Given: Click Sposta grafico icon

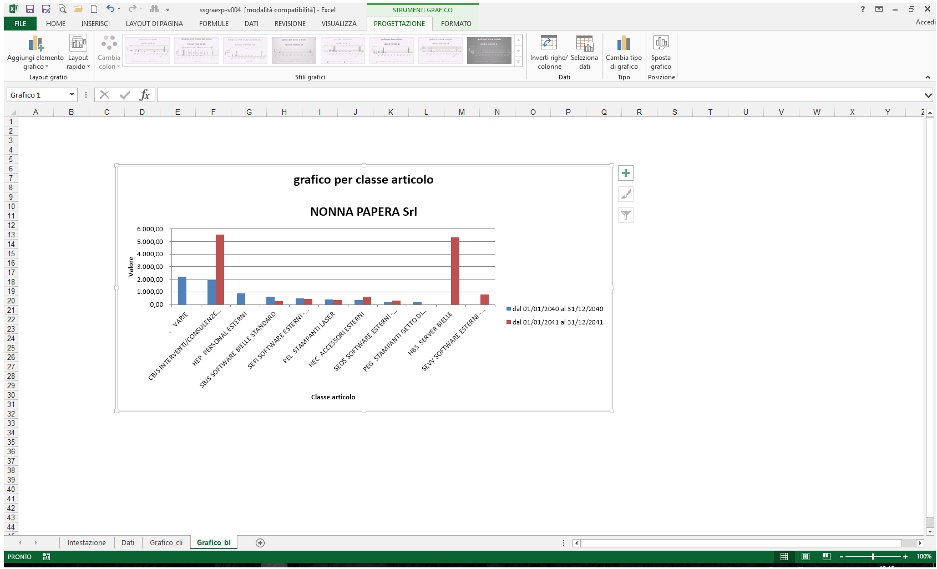Looking at the screenshot, I should click(x=661, y=53).
